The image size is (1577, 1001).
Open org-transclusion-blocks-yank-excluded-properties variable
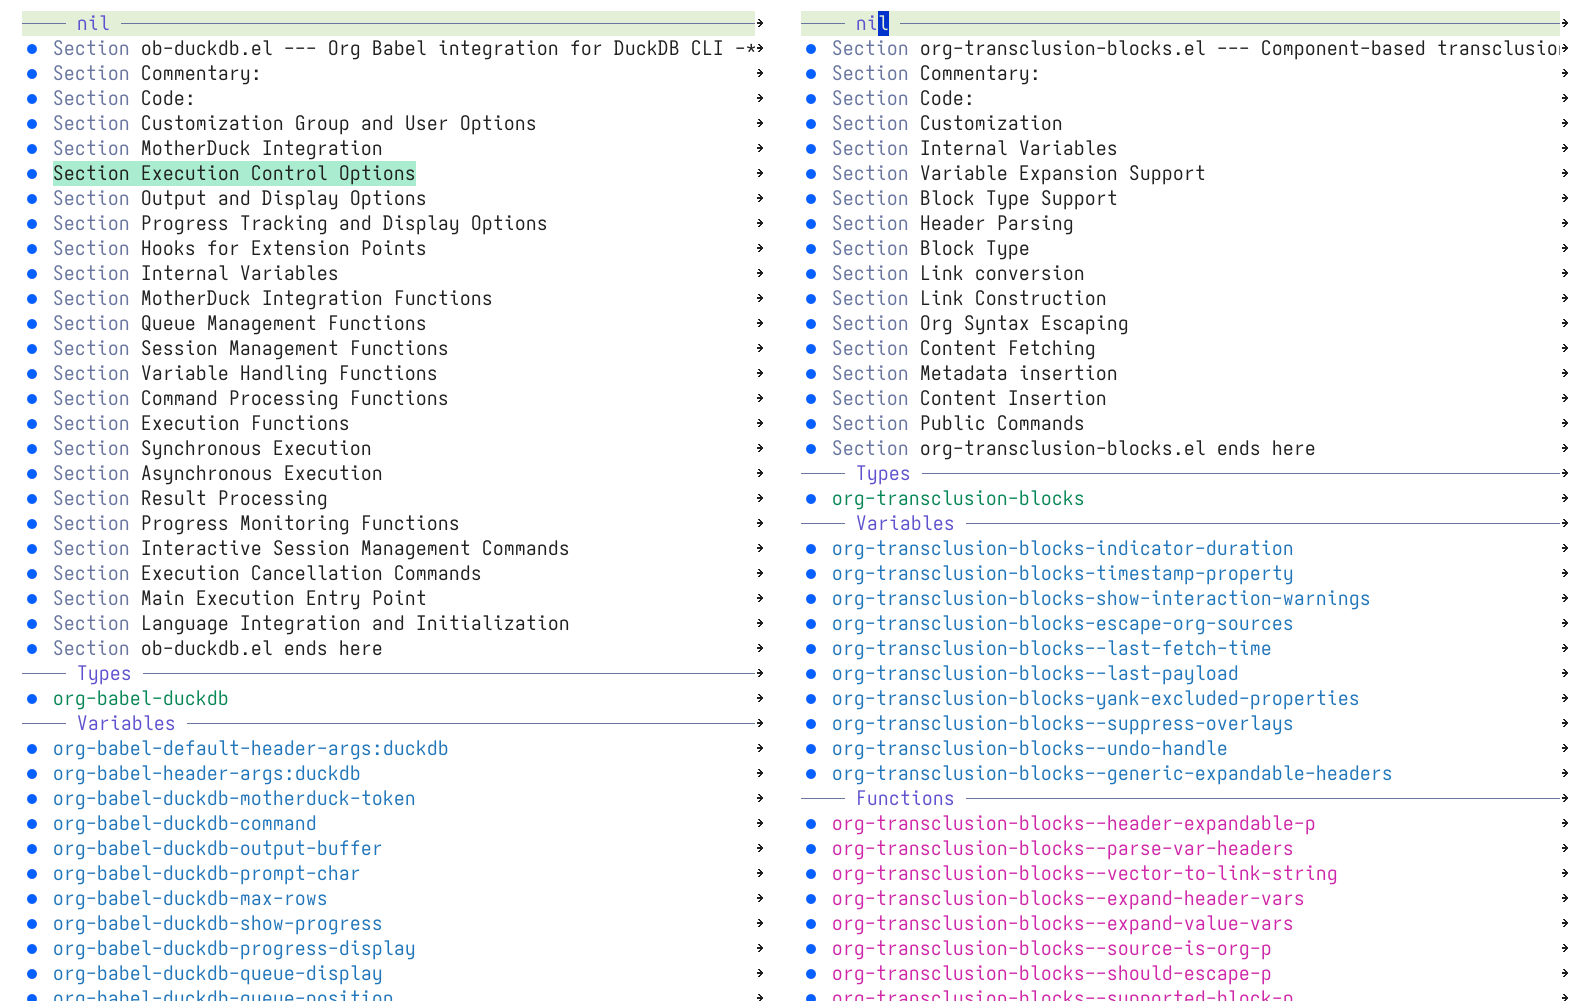[1096, 698]
